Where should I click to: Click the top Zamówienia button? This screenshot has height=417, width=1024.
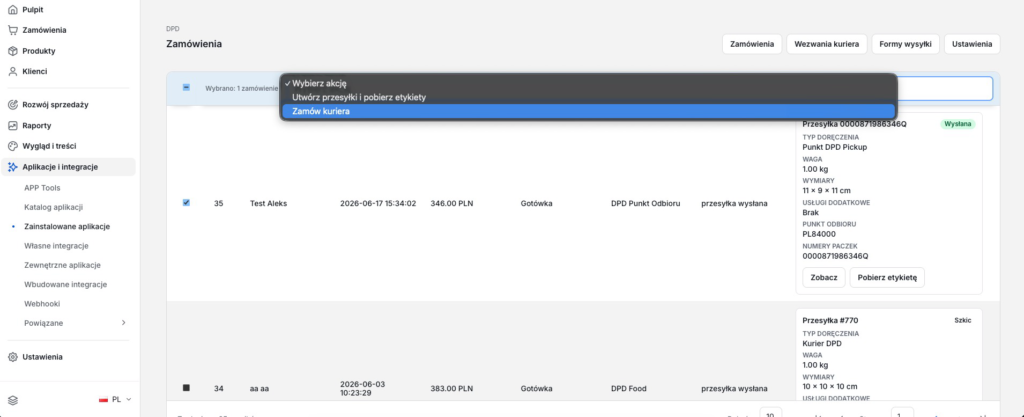point(752,44)
